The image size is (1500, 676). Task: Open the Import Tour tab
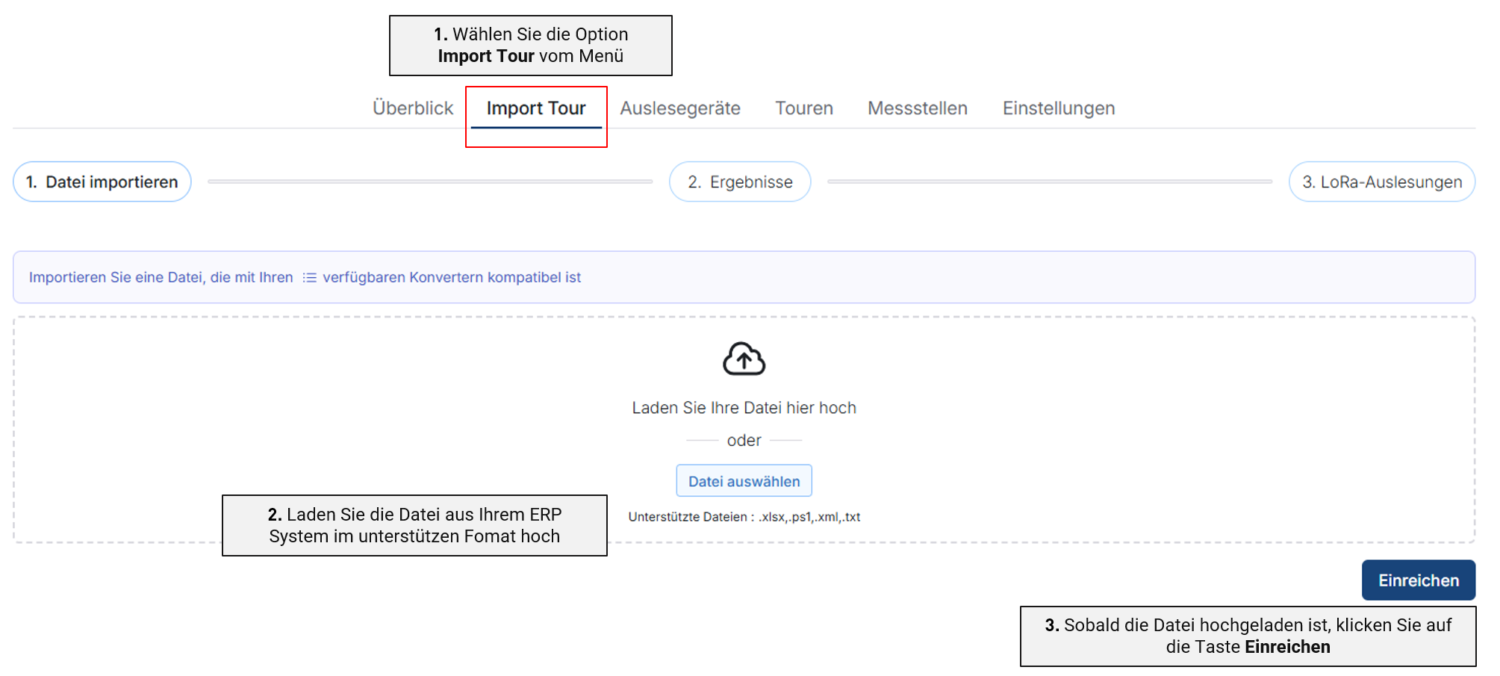pyautogui.click(x=536, y=108)
